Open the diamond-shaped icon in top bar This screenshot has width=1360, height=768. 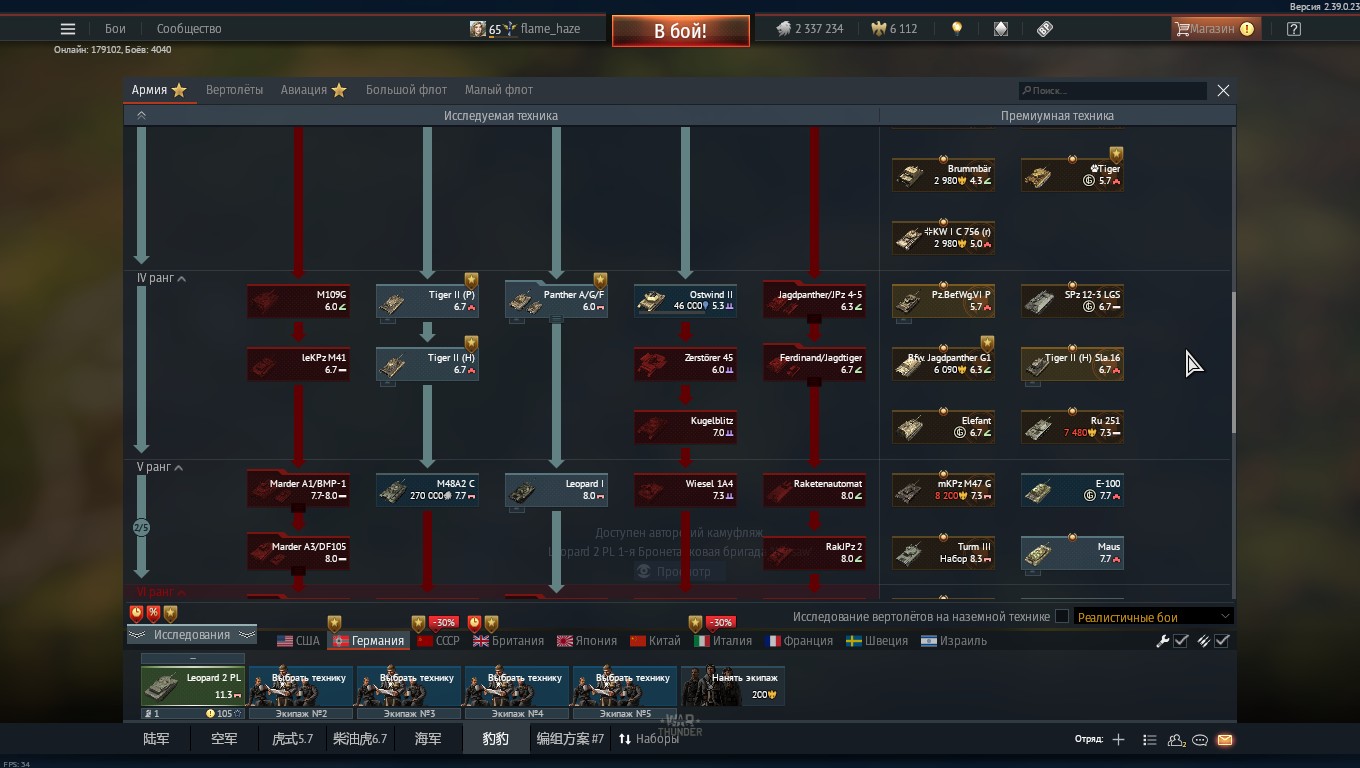(1001, 29)
